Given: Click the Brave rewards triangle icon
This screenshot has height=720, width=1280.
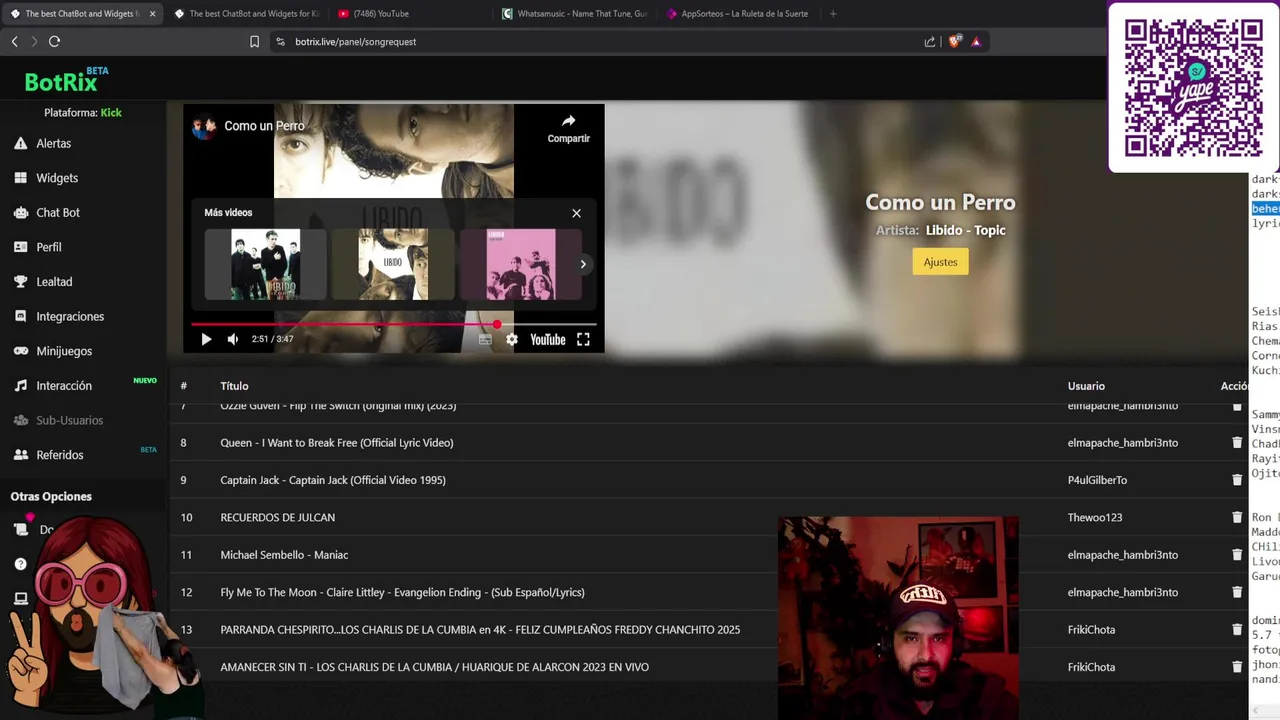Looking at the screenshot, I should [x=976, y=41].
